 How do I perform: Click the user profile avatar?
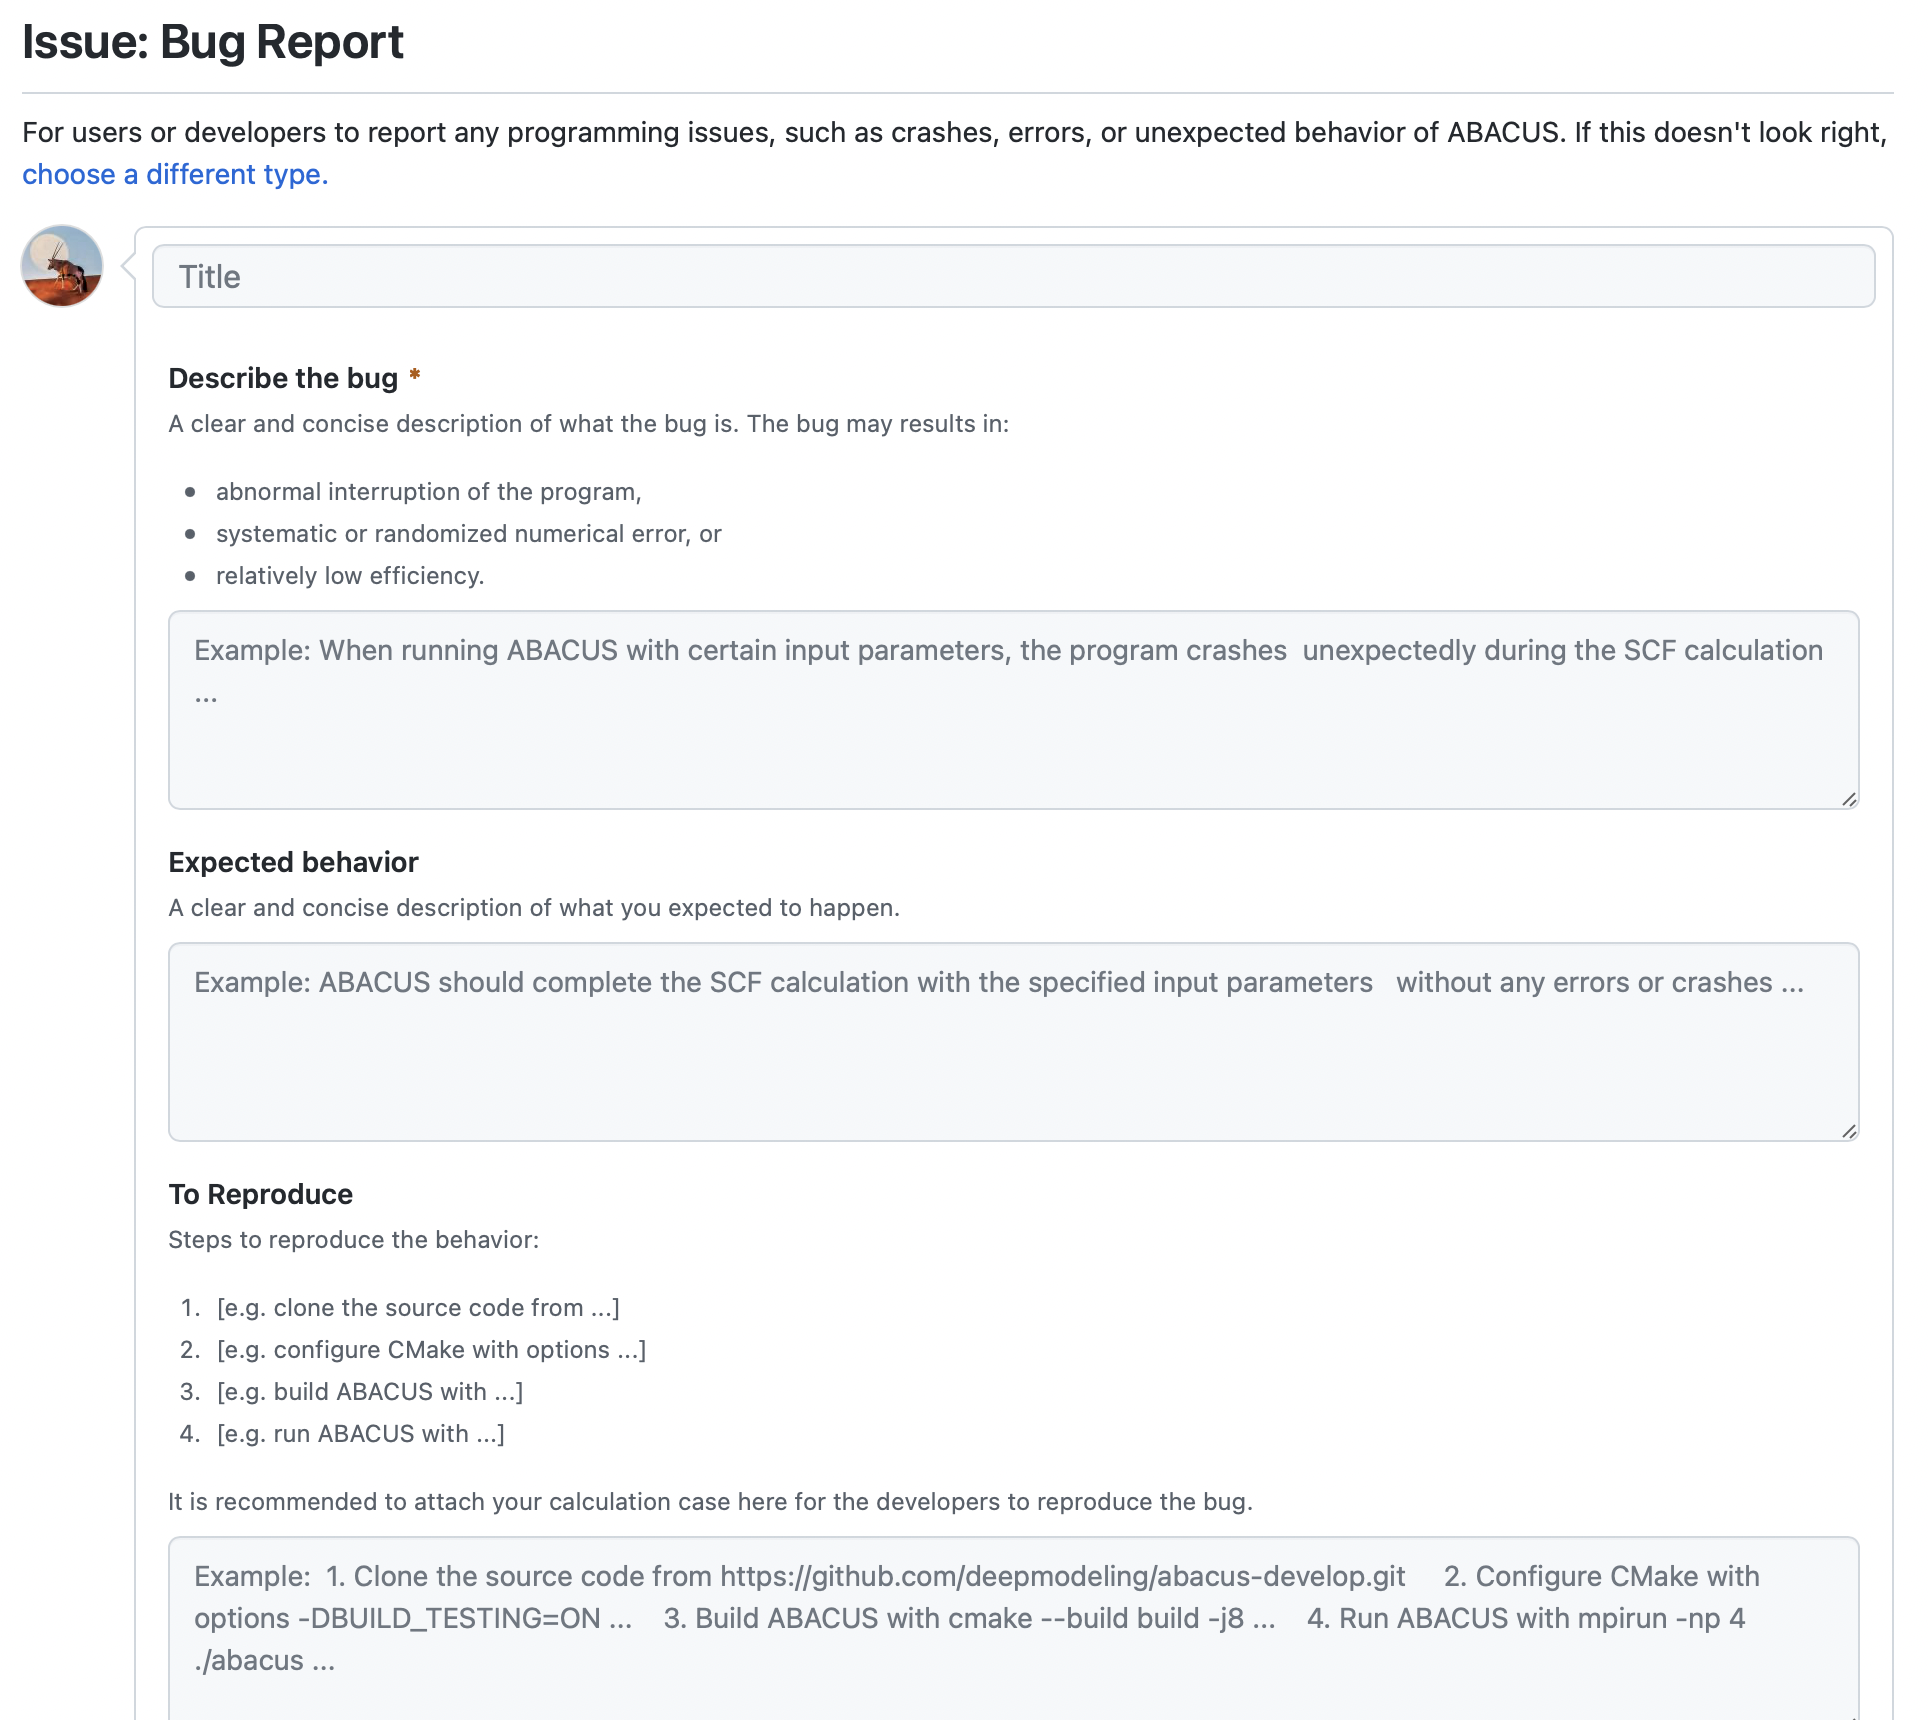(x=62, y=266)
